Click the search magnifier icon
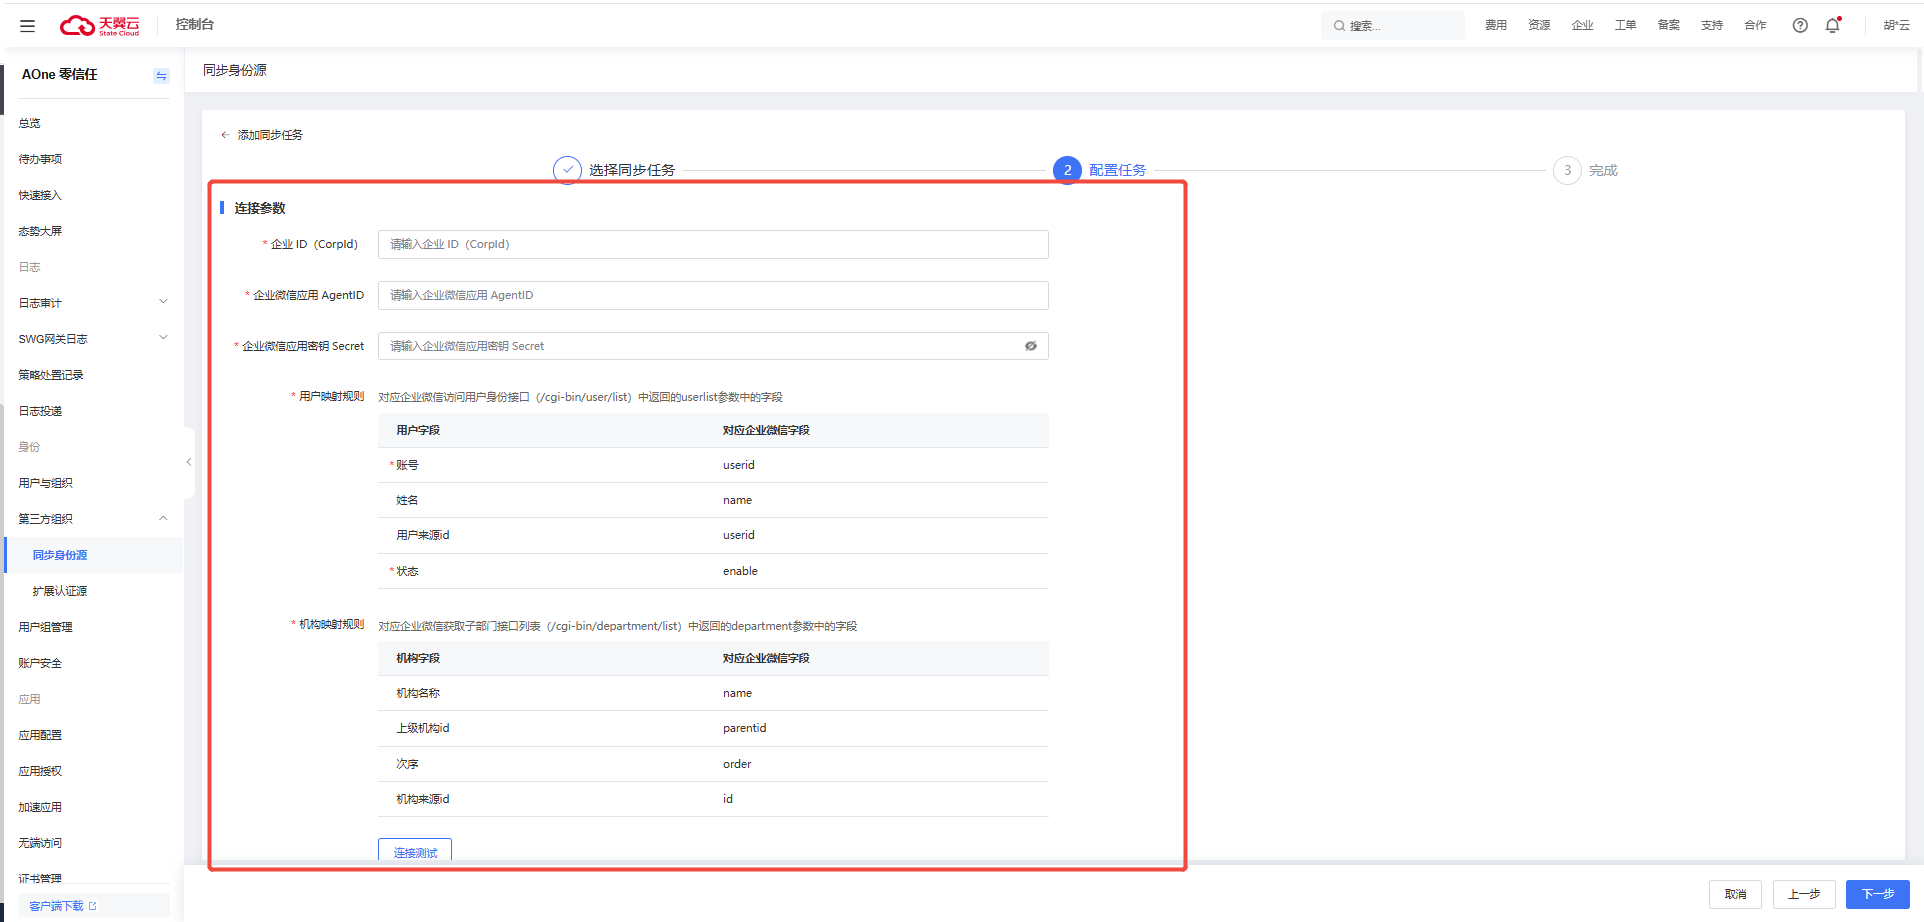This screenshot has height=922, width=1924. coord(1339,26)
